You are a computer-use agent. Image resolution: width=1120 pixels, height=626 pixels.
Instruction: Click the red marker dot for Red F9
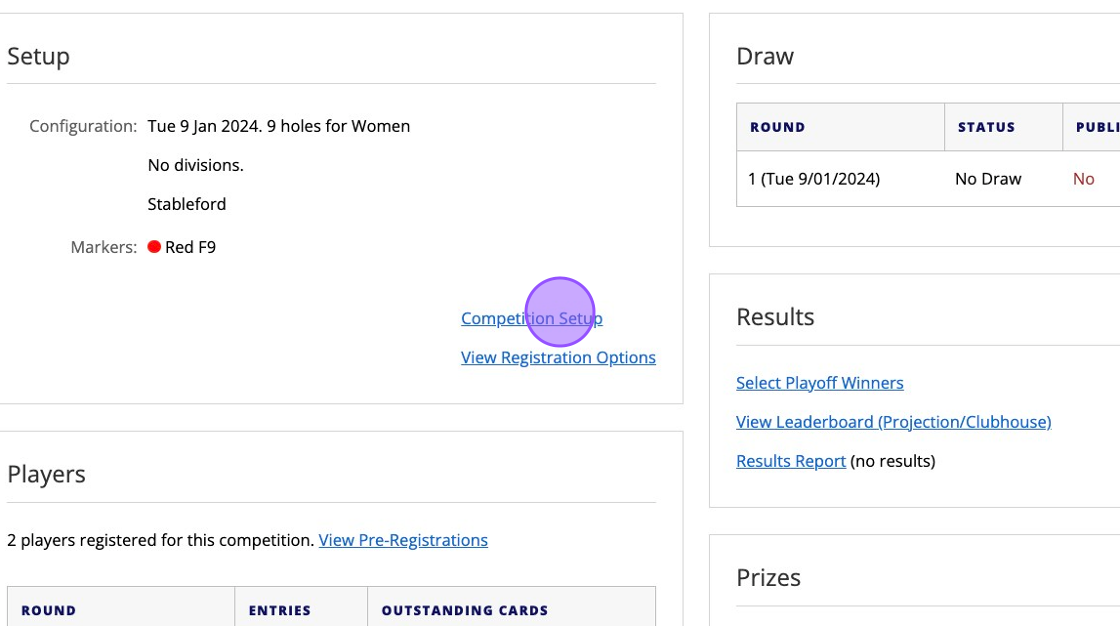[x=154, y=247]
